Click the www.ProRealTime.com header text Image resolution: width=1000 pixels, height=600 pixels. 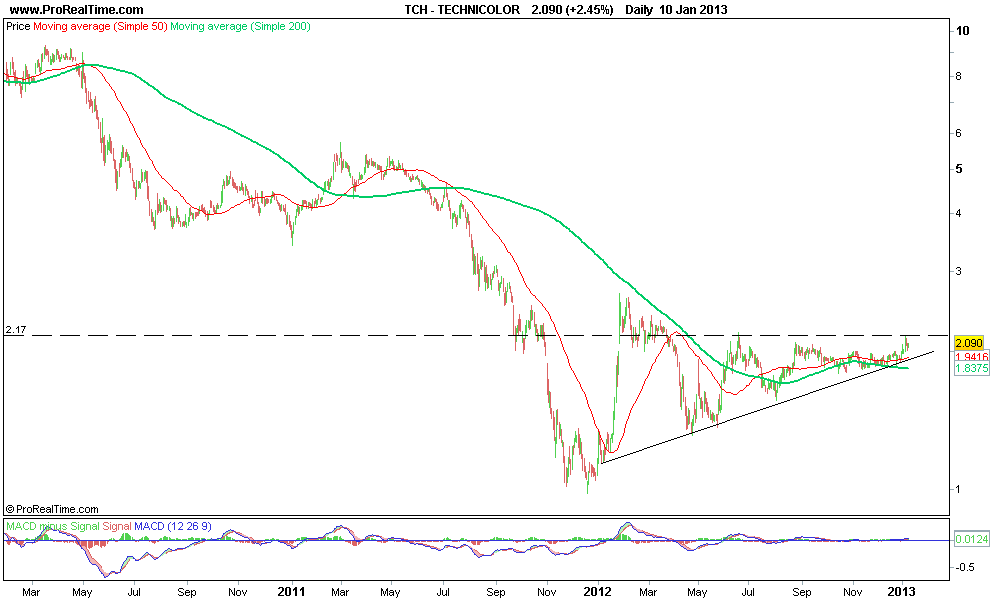77,10
